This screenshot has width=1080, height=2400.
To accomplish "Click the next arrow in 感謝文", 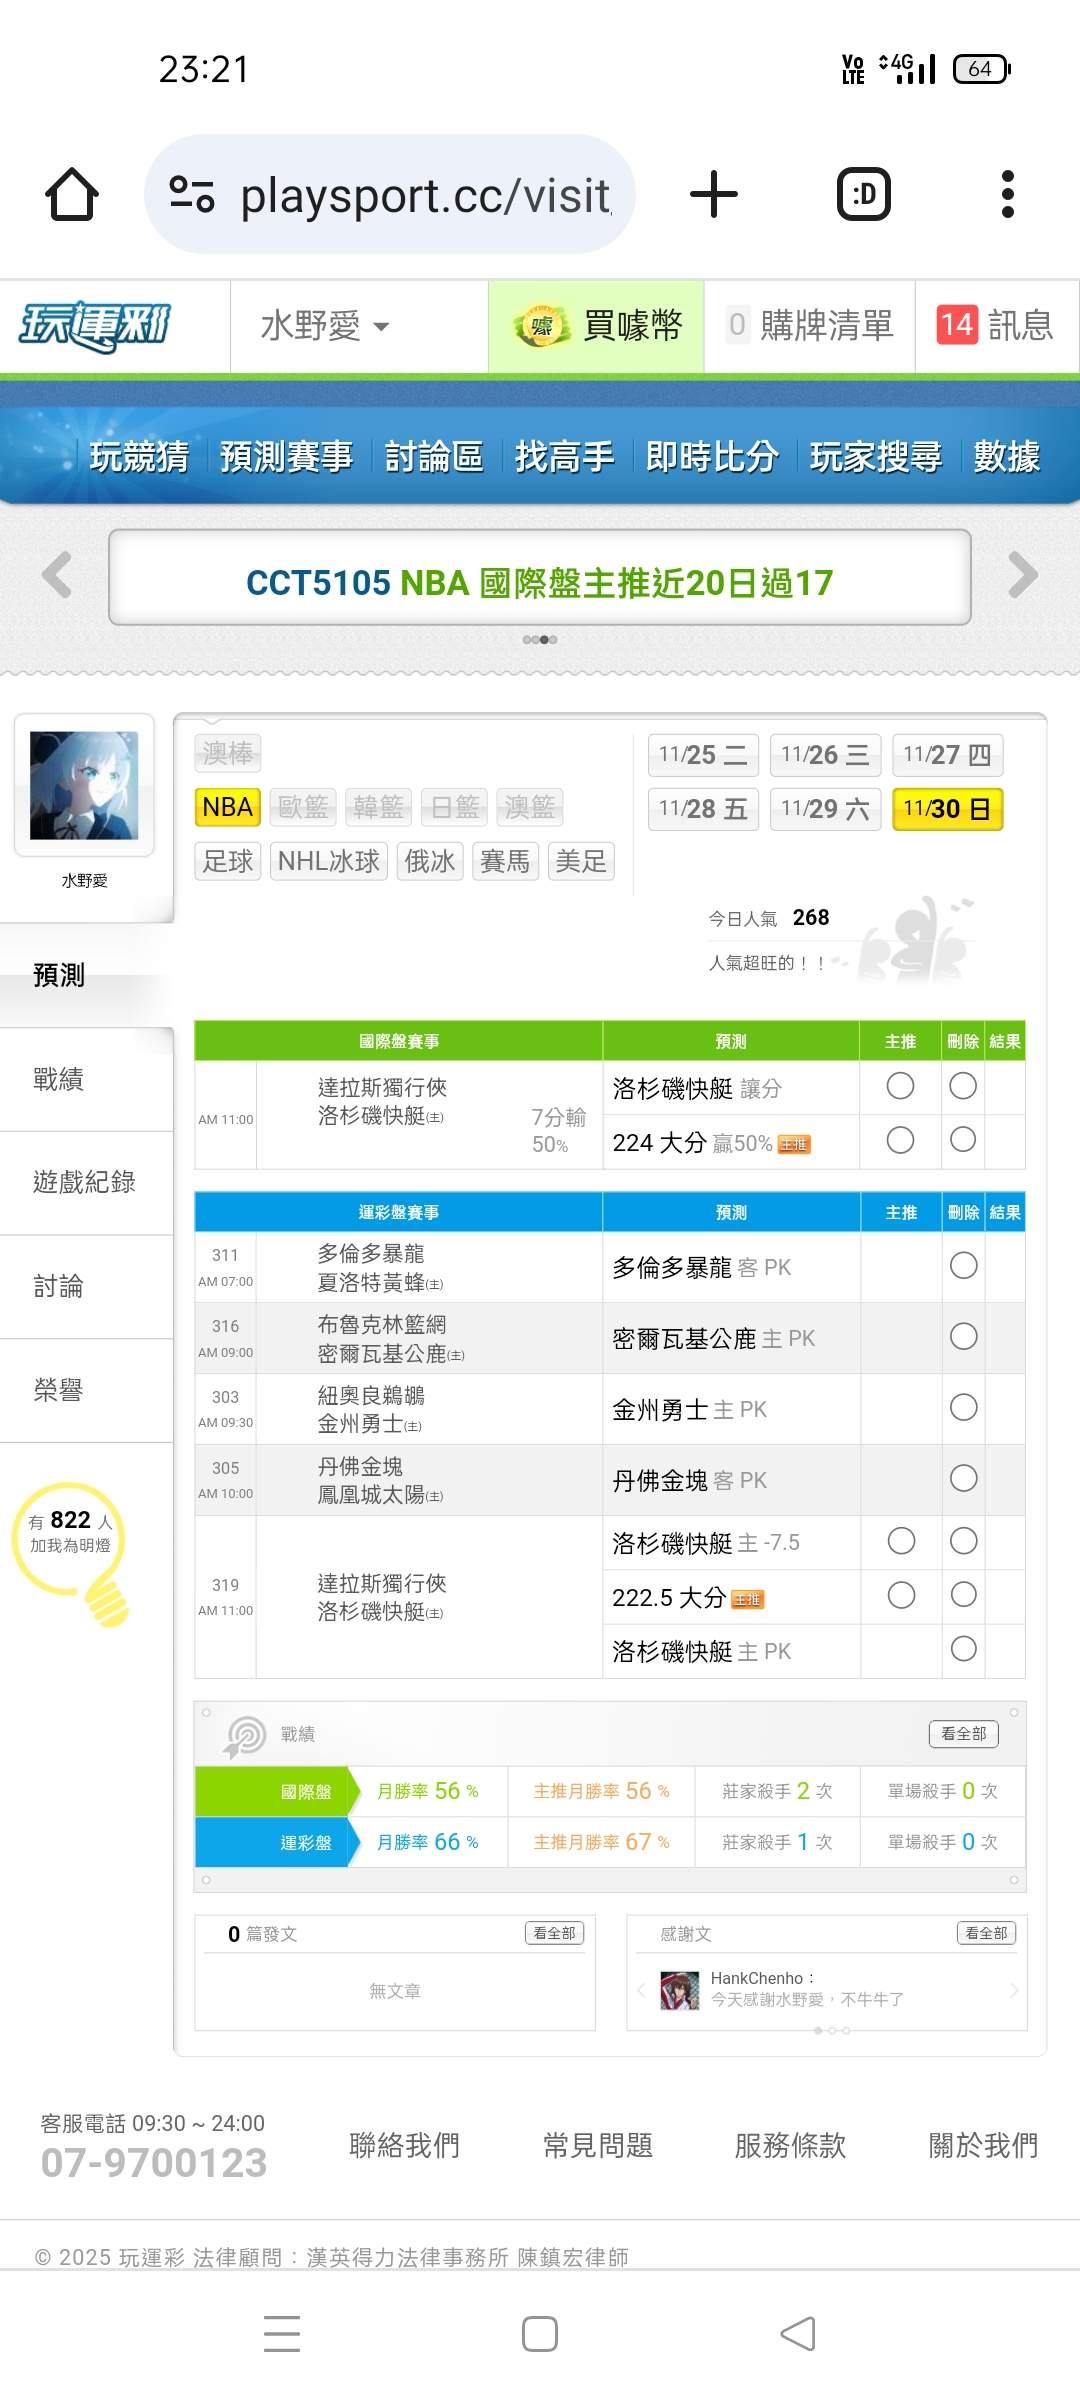I will (1014, 1990).
